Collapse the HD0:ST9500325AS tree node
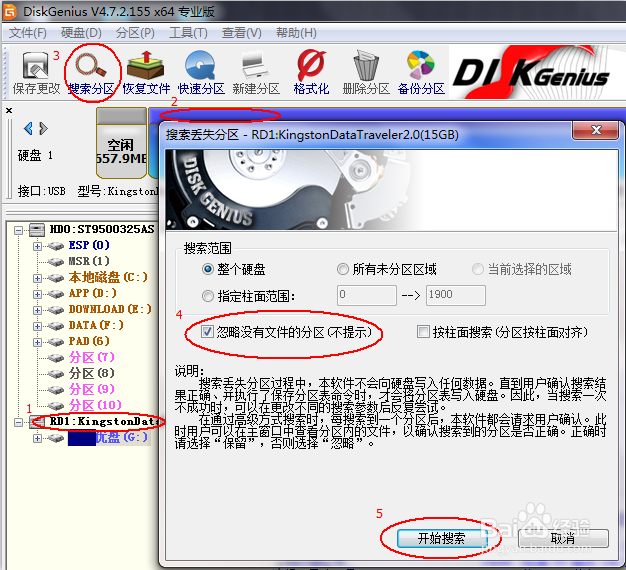626x570 pixels. click(18, 230)
